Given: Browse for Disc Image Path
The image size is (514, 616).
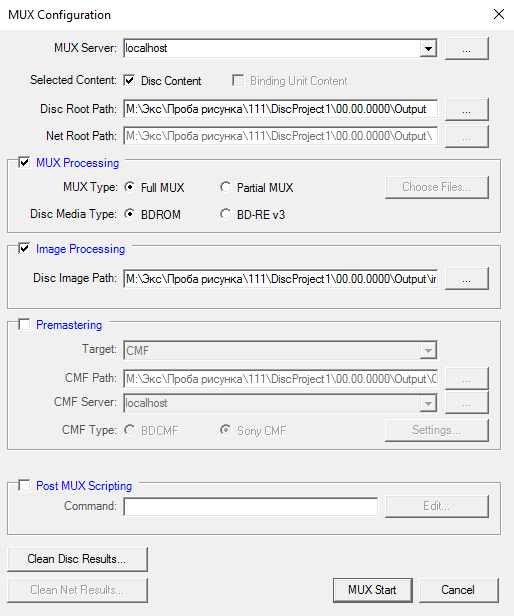Looking at the screenshot, I should pyautogui.click(x=466, y=279).
